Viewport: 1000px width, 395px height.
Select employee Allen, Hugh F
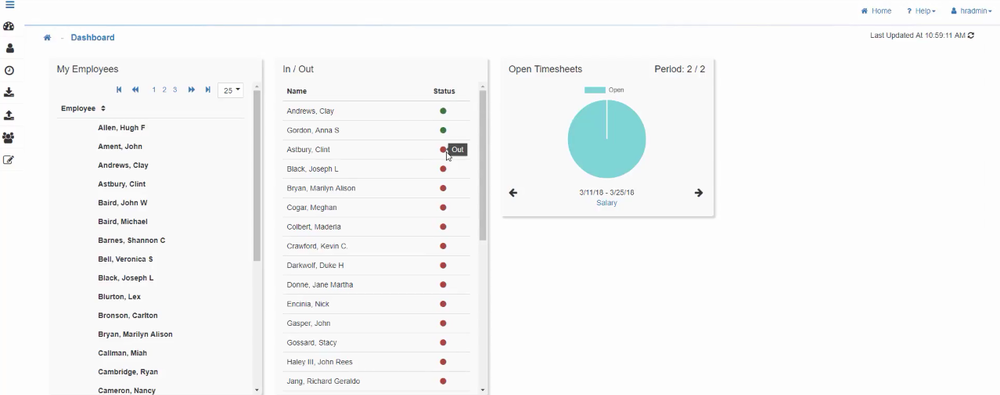(x=121, y=128)
